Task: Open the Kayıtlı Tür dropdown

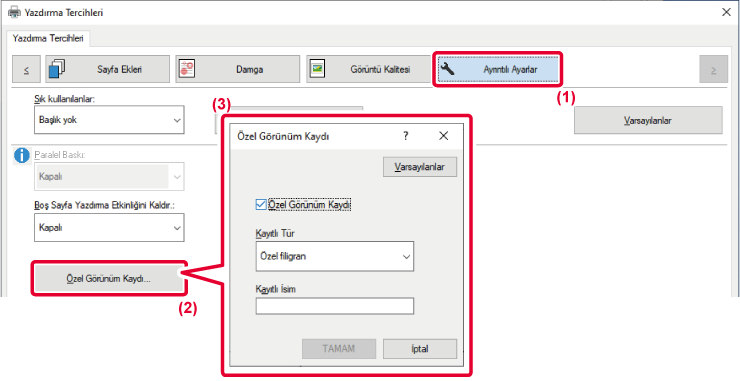Action: 335,256
